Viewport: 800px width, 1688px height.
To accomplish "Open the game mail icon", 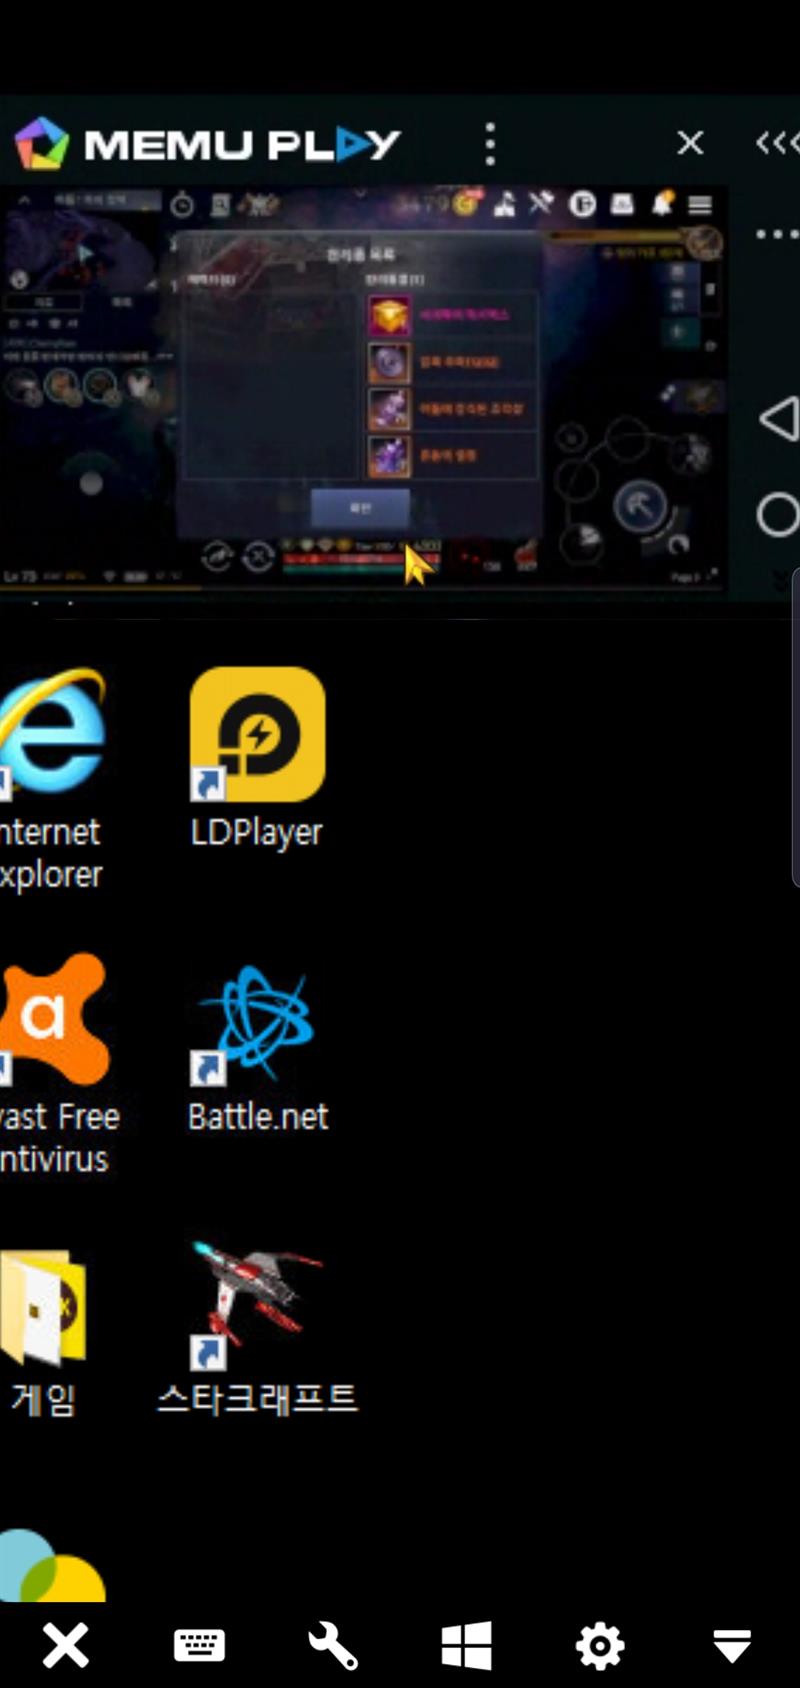I will [x=622, y=205].
